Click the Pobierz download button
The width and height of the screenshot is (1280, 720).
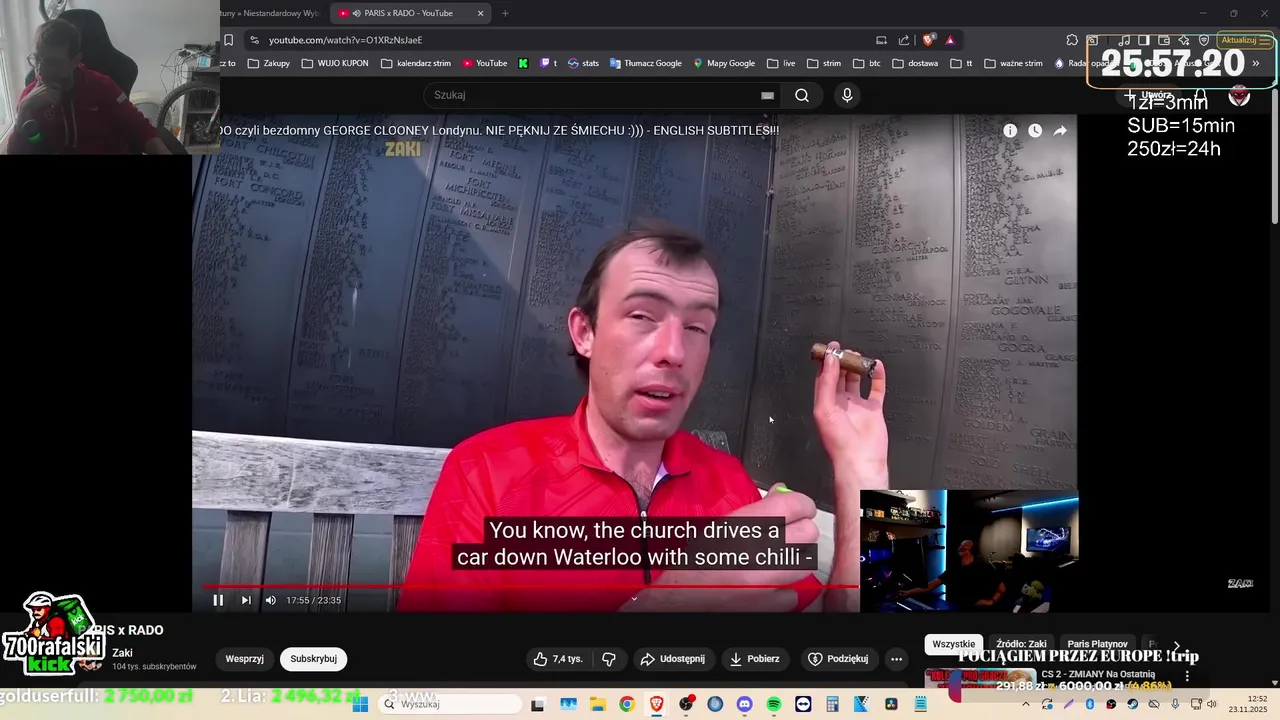coord(754,659)
